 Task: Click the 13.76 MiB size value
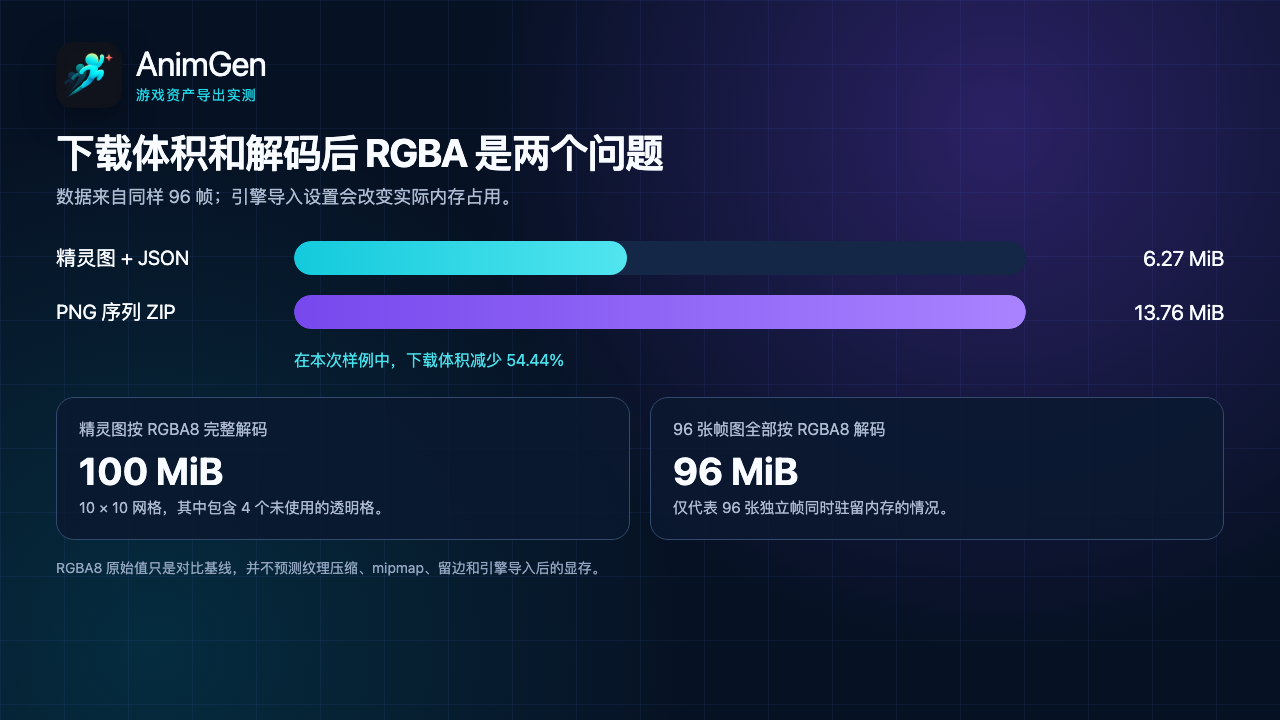click(x=1179, y=313)
